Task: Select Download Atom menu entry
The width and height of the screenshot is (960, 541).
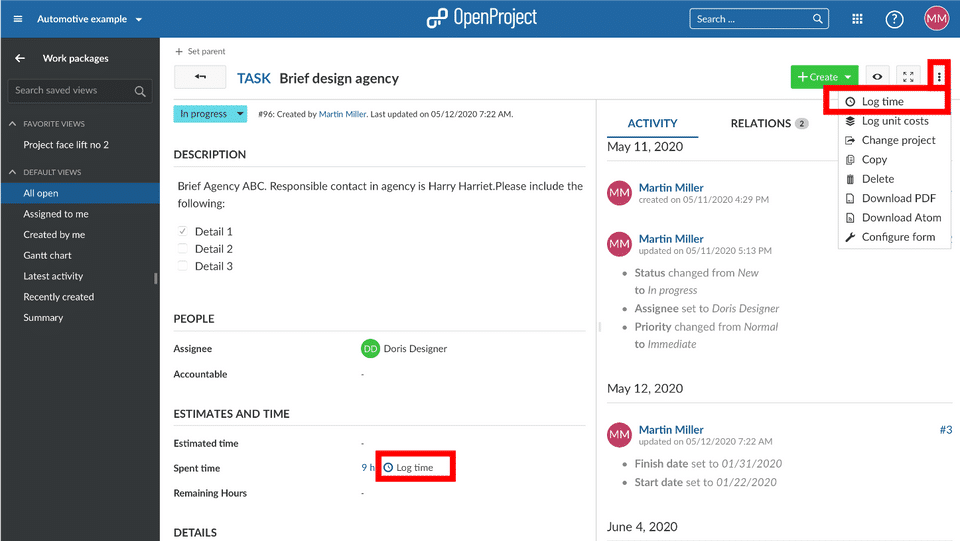Action: 894,218
